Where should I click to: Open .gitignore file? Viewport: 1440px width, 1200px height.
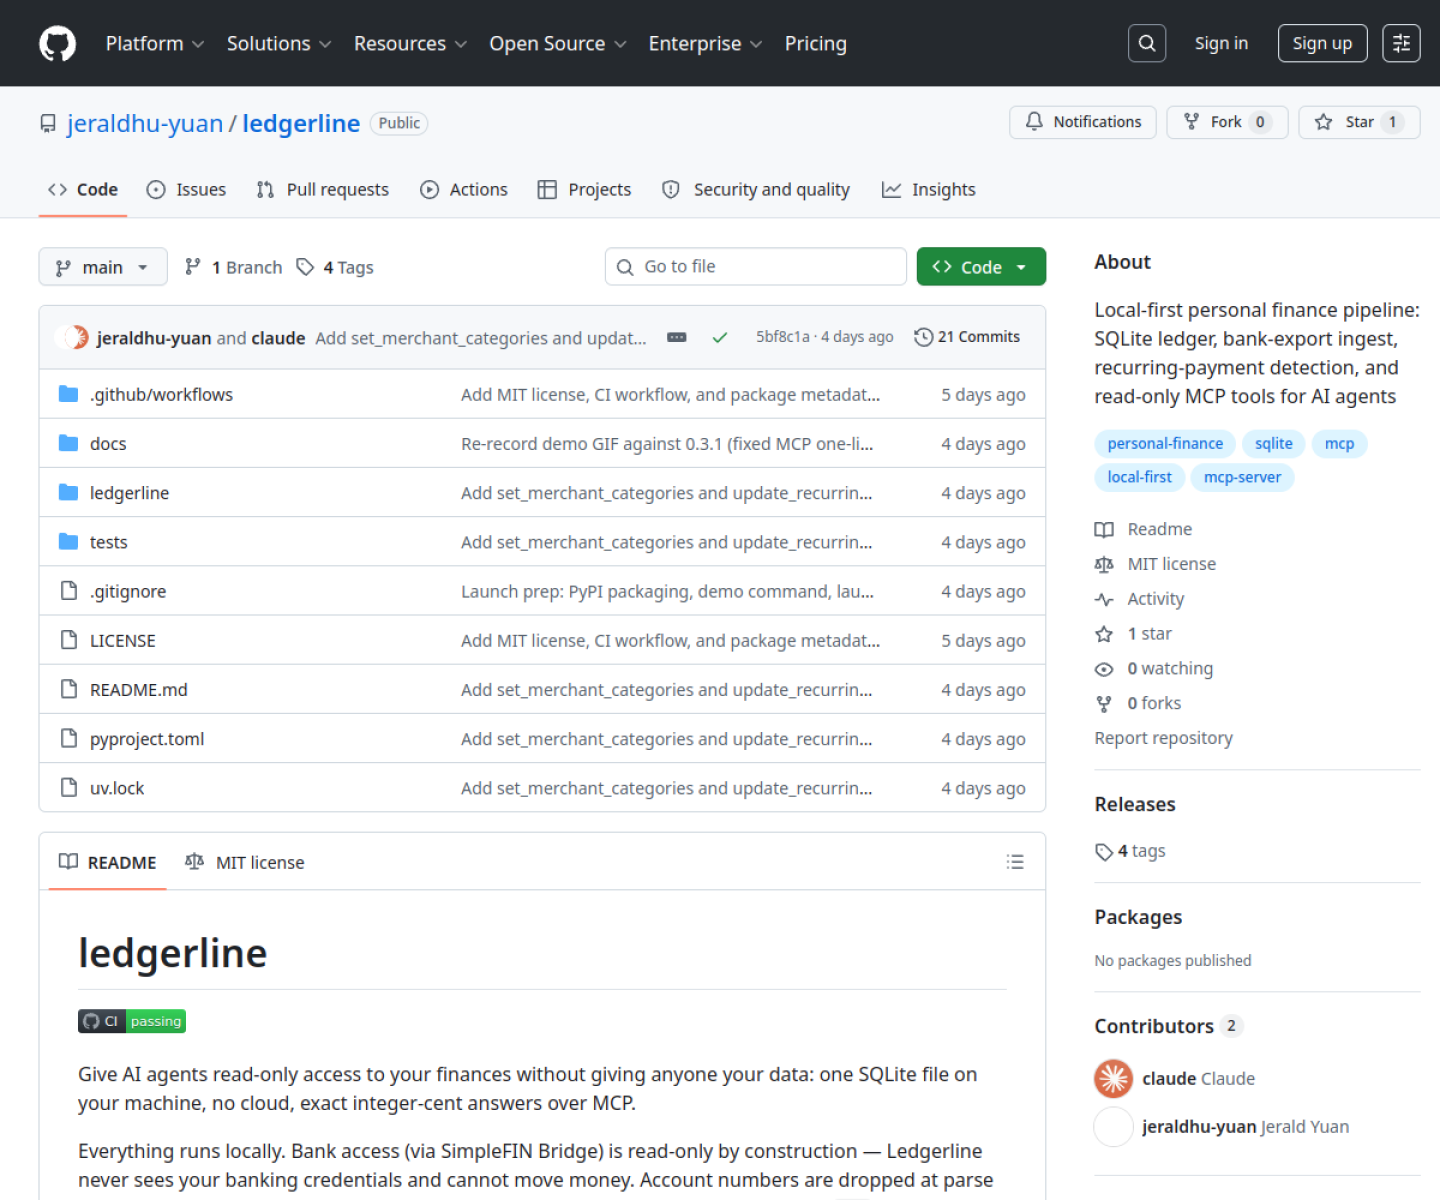click(128, 591)
